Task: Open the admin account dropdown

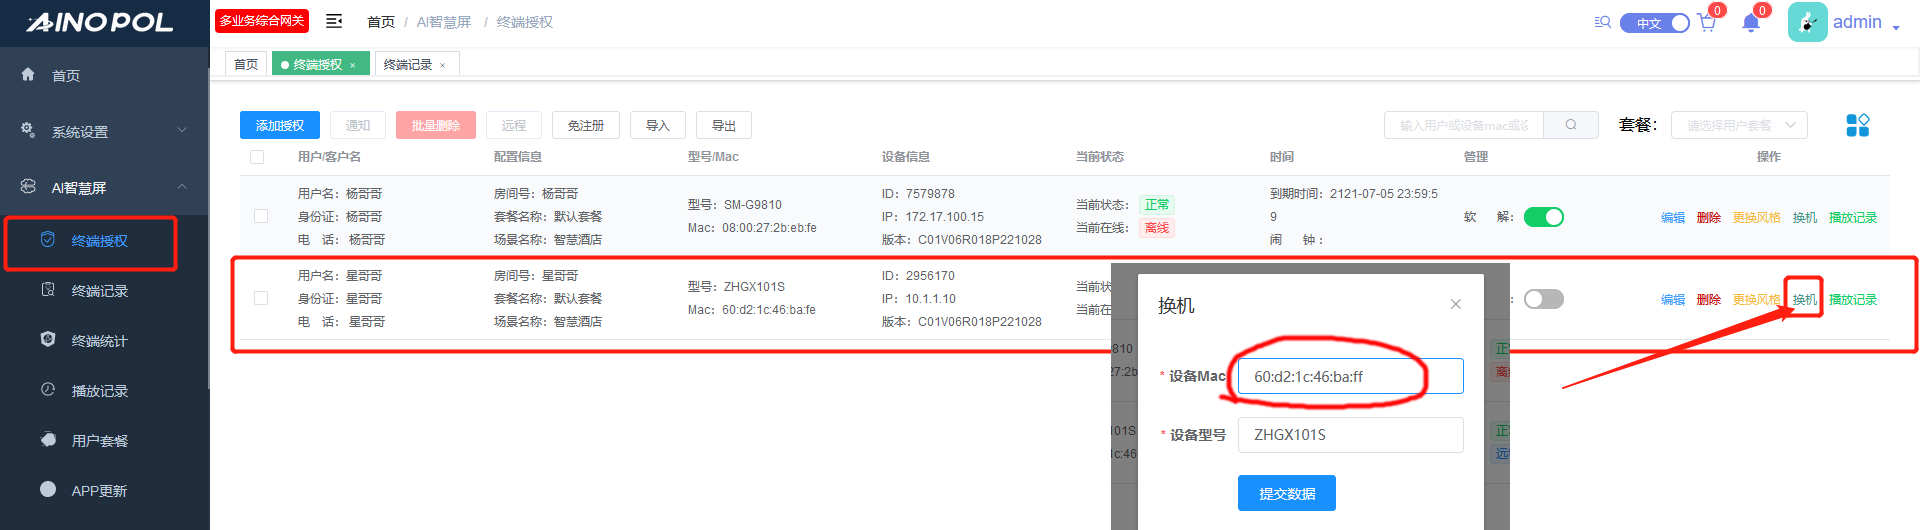Action: pos(1864,23)
